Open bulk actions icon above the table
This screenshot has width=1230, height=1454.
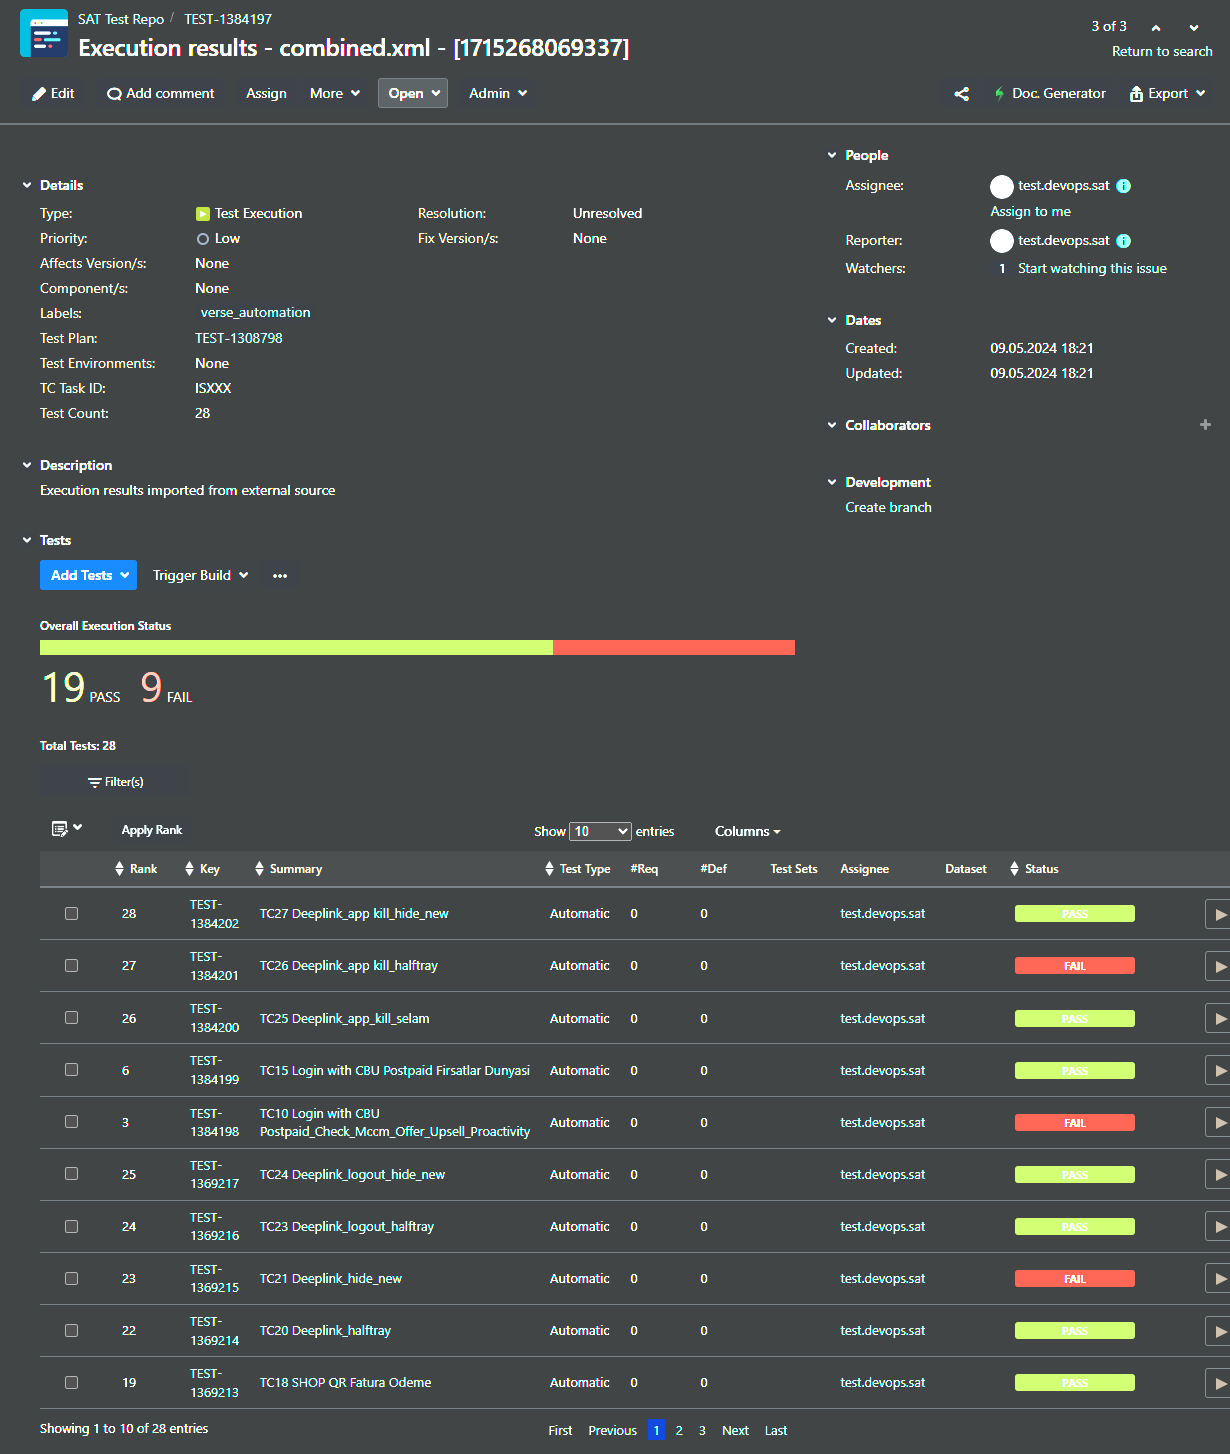67,829
